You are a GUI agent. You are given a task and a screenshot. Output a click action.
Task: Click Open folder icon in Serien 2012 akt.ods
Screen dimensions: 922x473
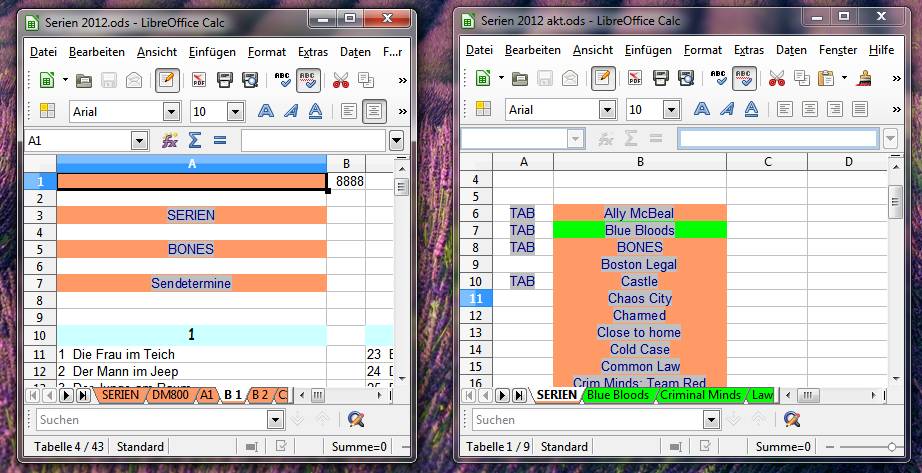(x=519, y=78)
